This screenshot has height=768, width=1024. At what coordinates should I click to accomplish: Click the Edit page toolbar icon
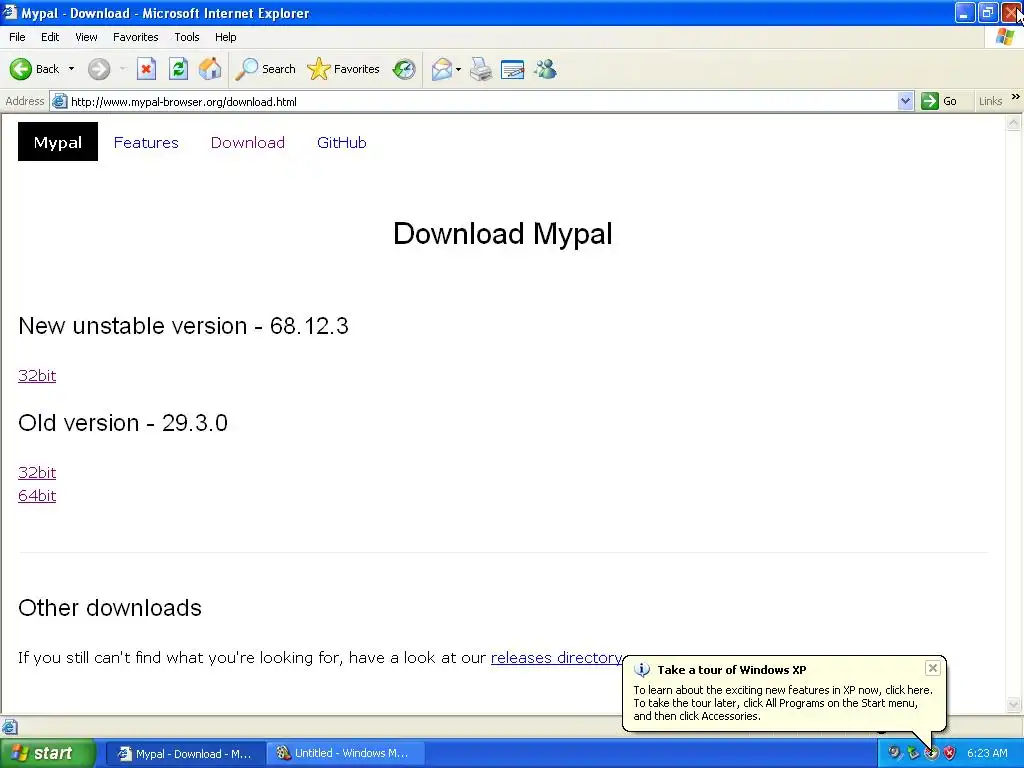[513, 69]
